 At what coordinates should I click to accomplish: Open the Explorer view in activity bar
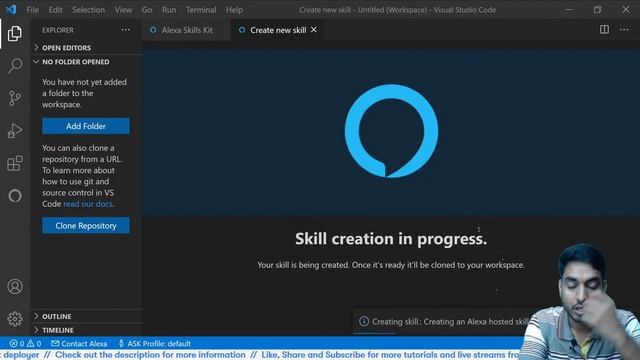point(15,33)
